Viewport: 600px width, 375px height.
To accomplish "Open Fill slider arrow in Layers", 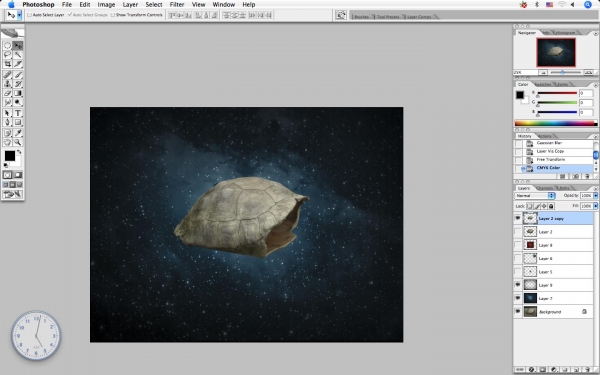I will [x=596, y=206].
